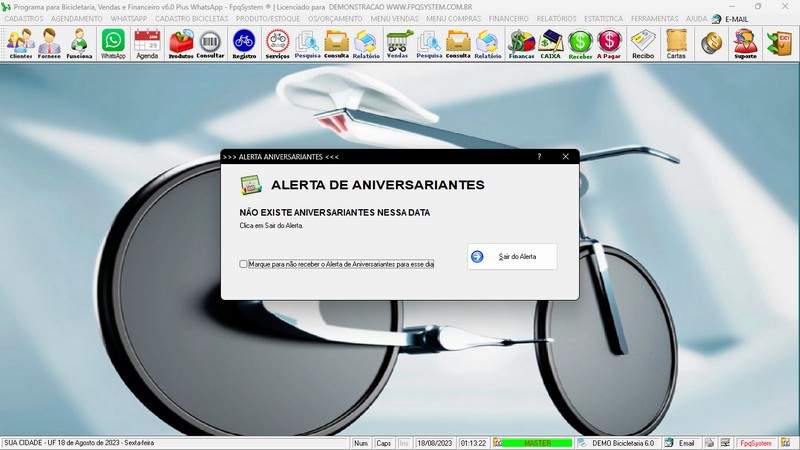800x450 pixels.
Task: Open the Agenda calendar icon
Action: 147,44
